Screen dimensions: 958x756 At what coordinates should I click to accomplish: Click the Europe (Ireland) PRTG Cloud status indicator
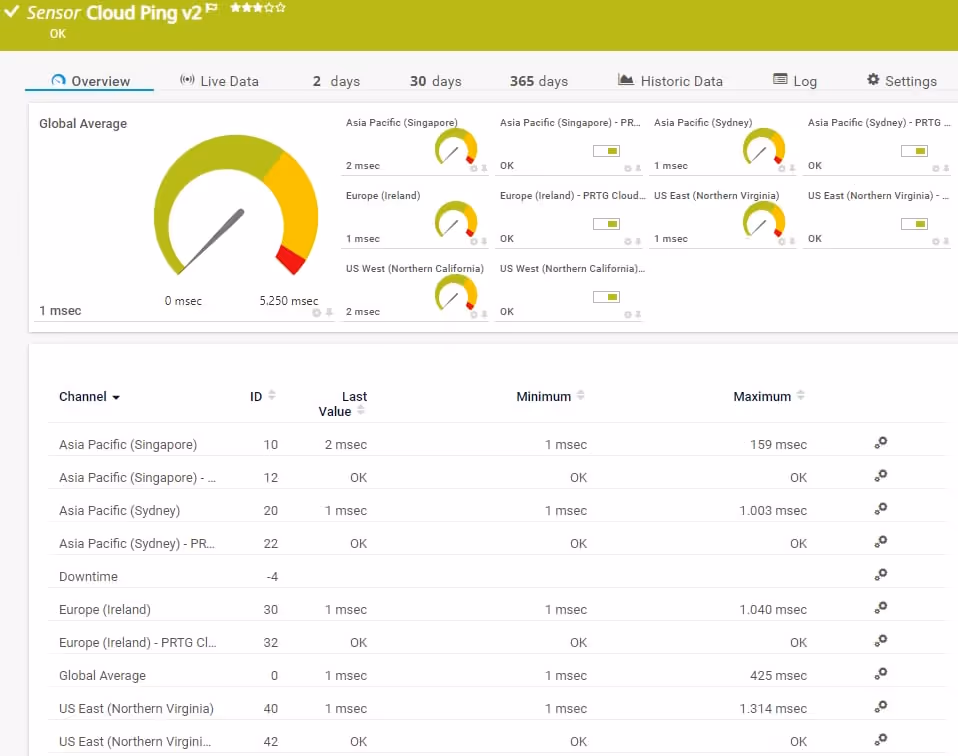(606, 224)
